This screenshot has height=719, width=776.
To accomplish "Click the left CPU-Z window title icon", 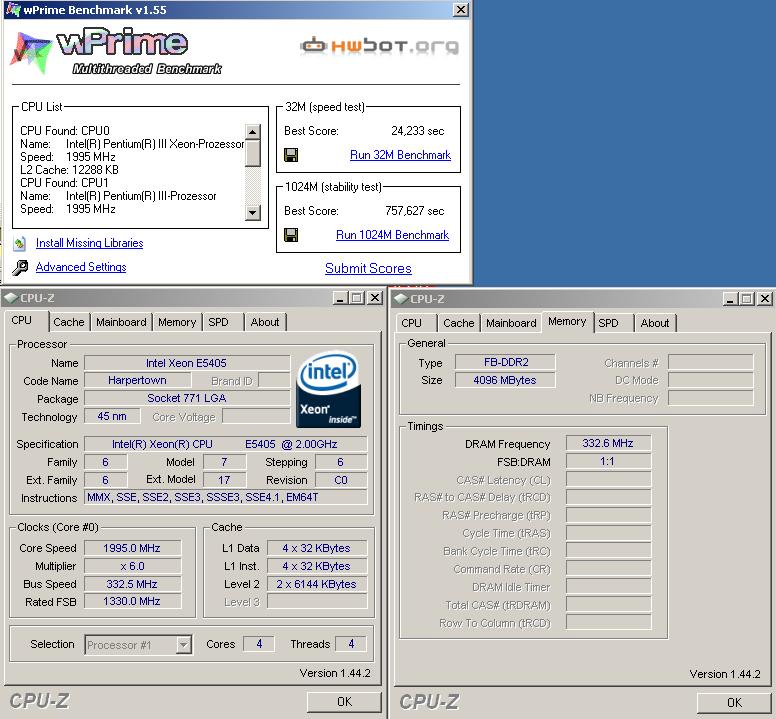I will [x=10, y=298].
